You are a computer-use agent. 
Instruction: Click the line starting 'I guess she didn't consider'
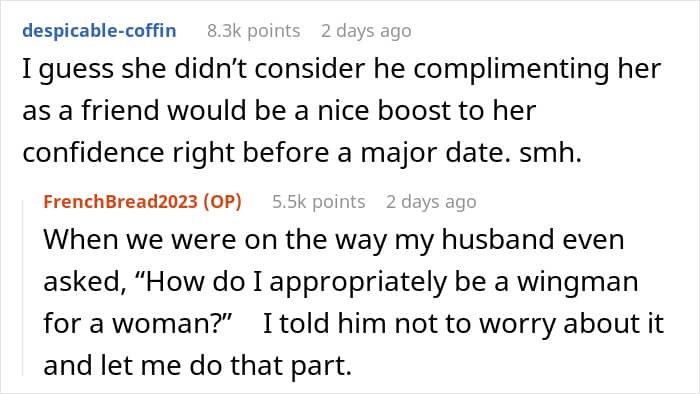point(342,70)
